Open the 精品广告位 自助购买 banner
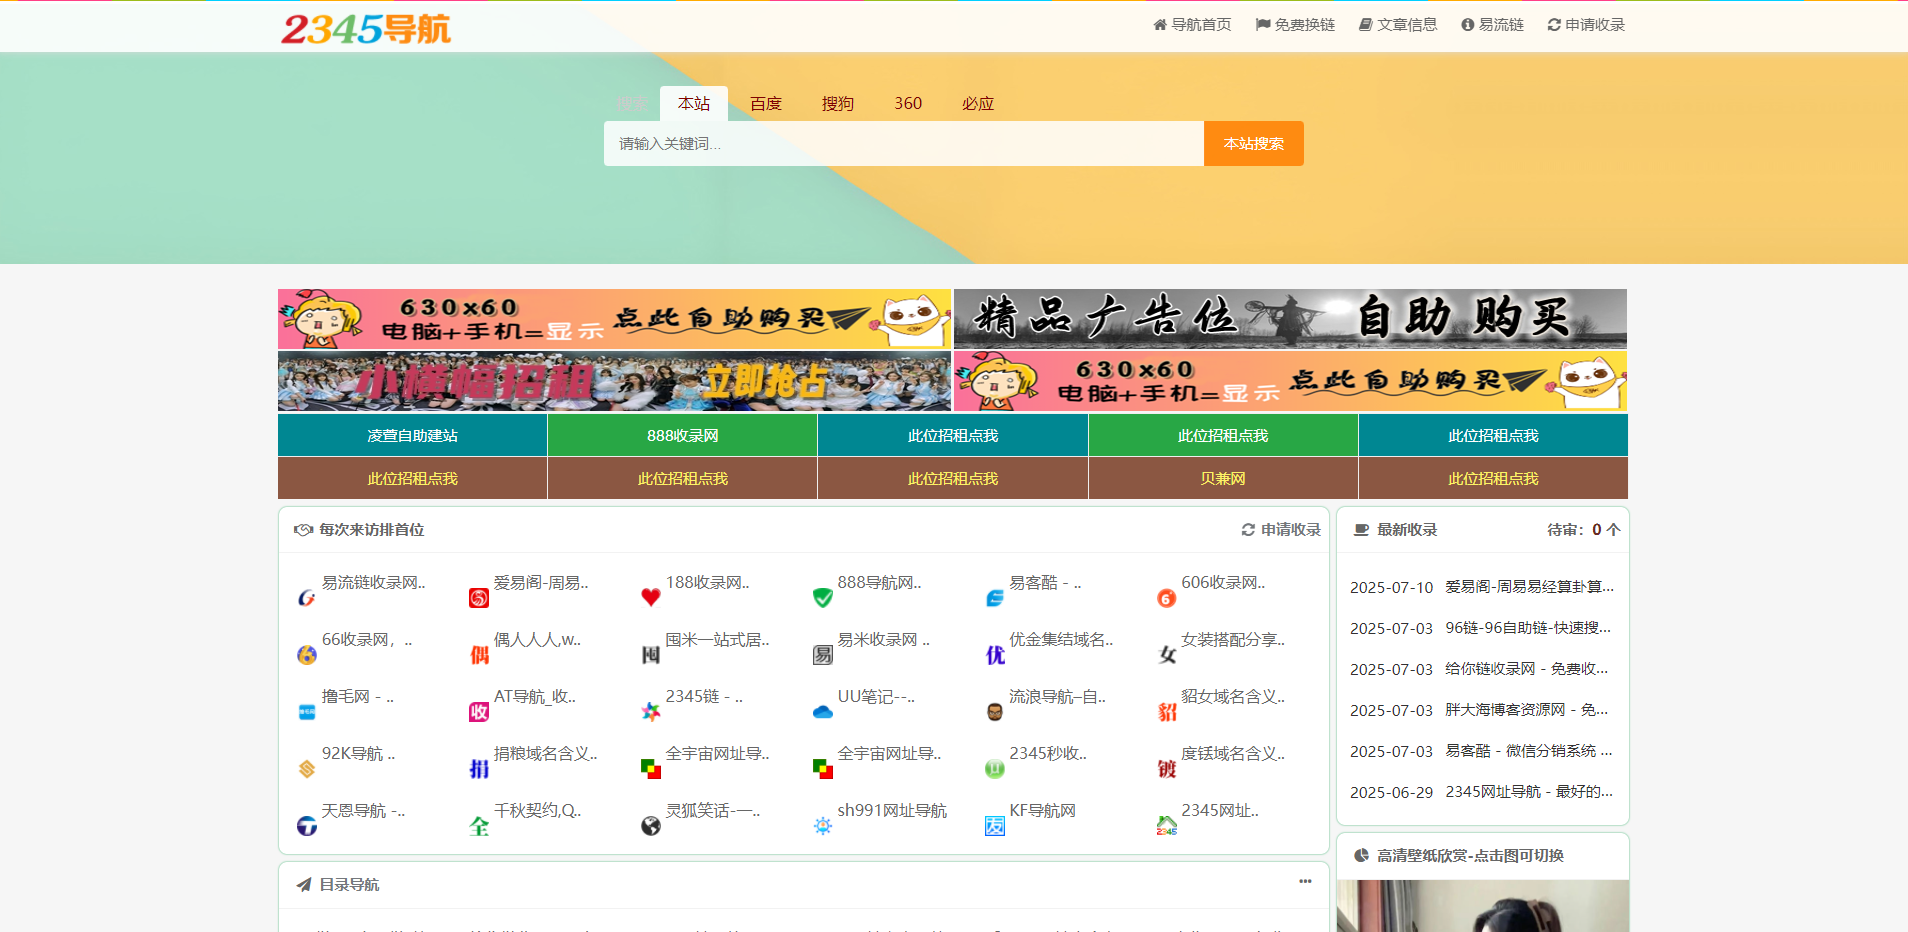This screenshot has width=1908, height=932. click(x=1290, y=318)
